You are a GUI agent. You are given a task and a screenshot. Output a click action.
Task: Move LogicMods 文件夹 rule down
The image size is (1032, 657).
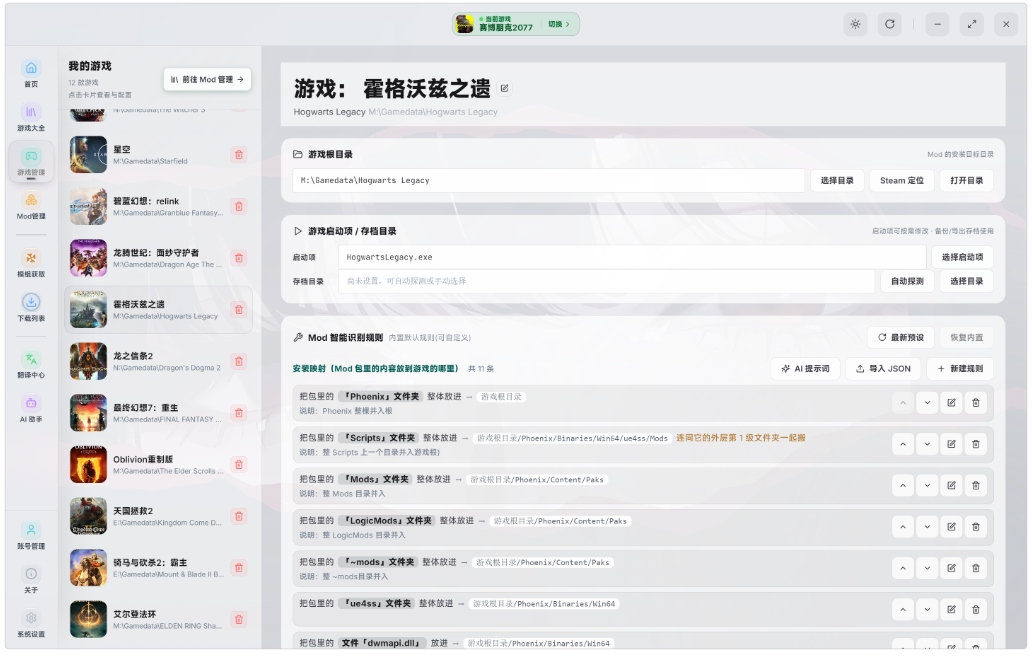[x=927, y=527]
